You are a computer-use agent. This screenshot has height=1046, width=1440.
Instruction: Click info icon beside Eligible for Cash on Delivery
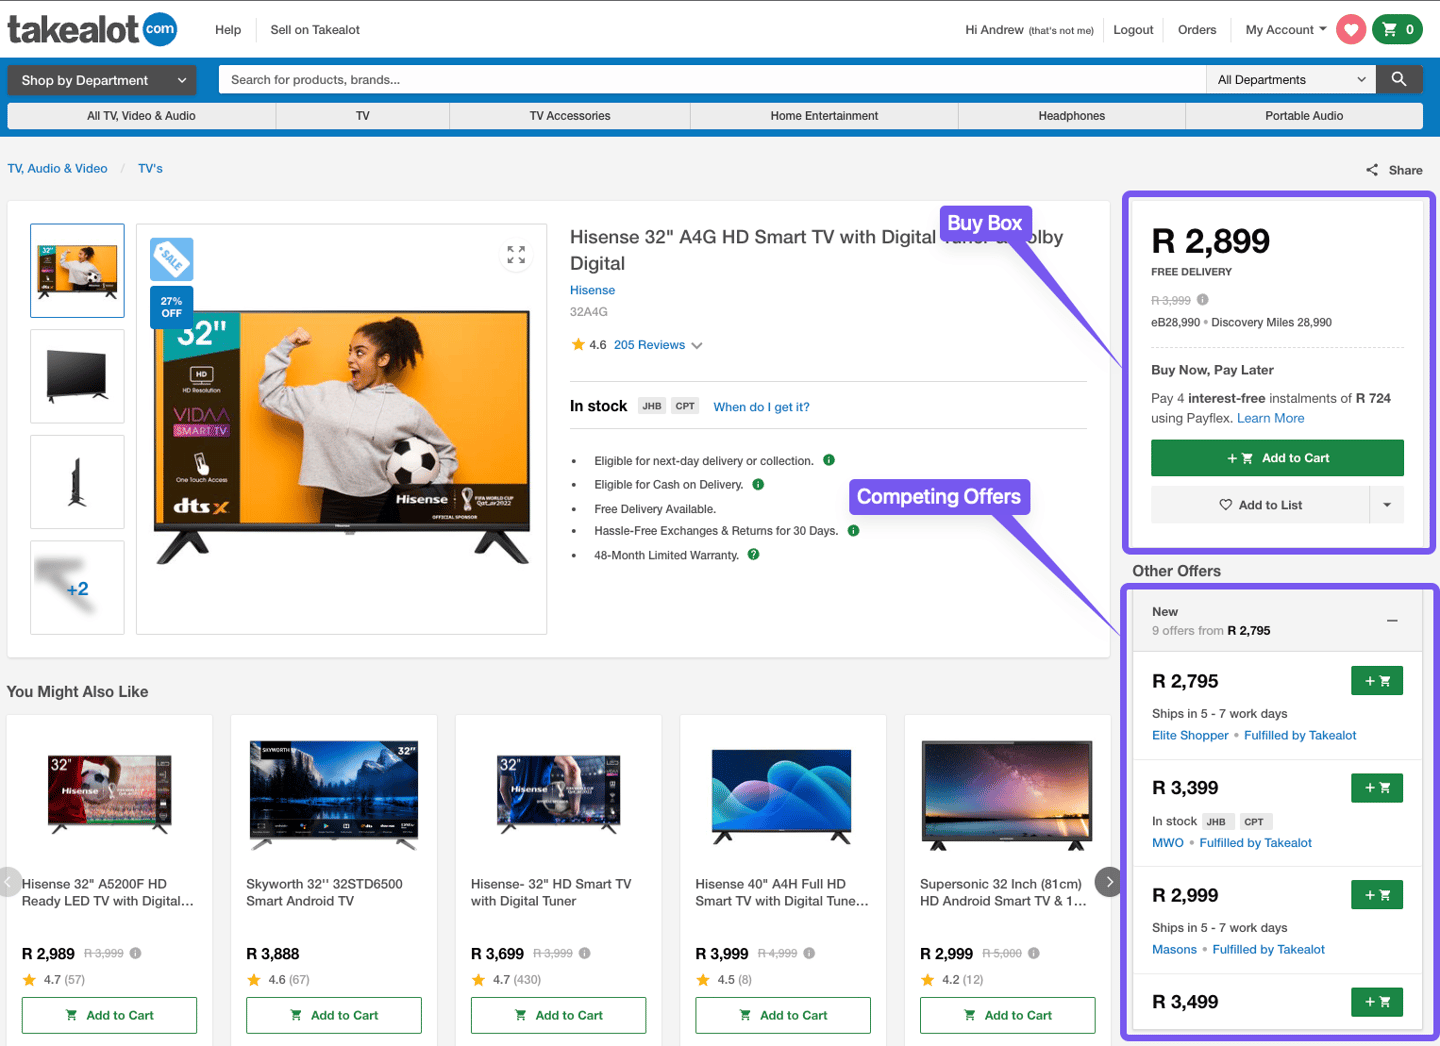click(x=758, y=484)
